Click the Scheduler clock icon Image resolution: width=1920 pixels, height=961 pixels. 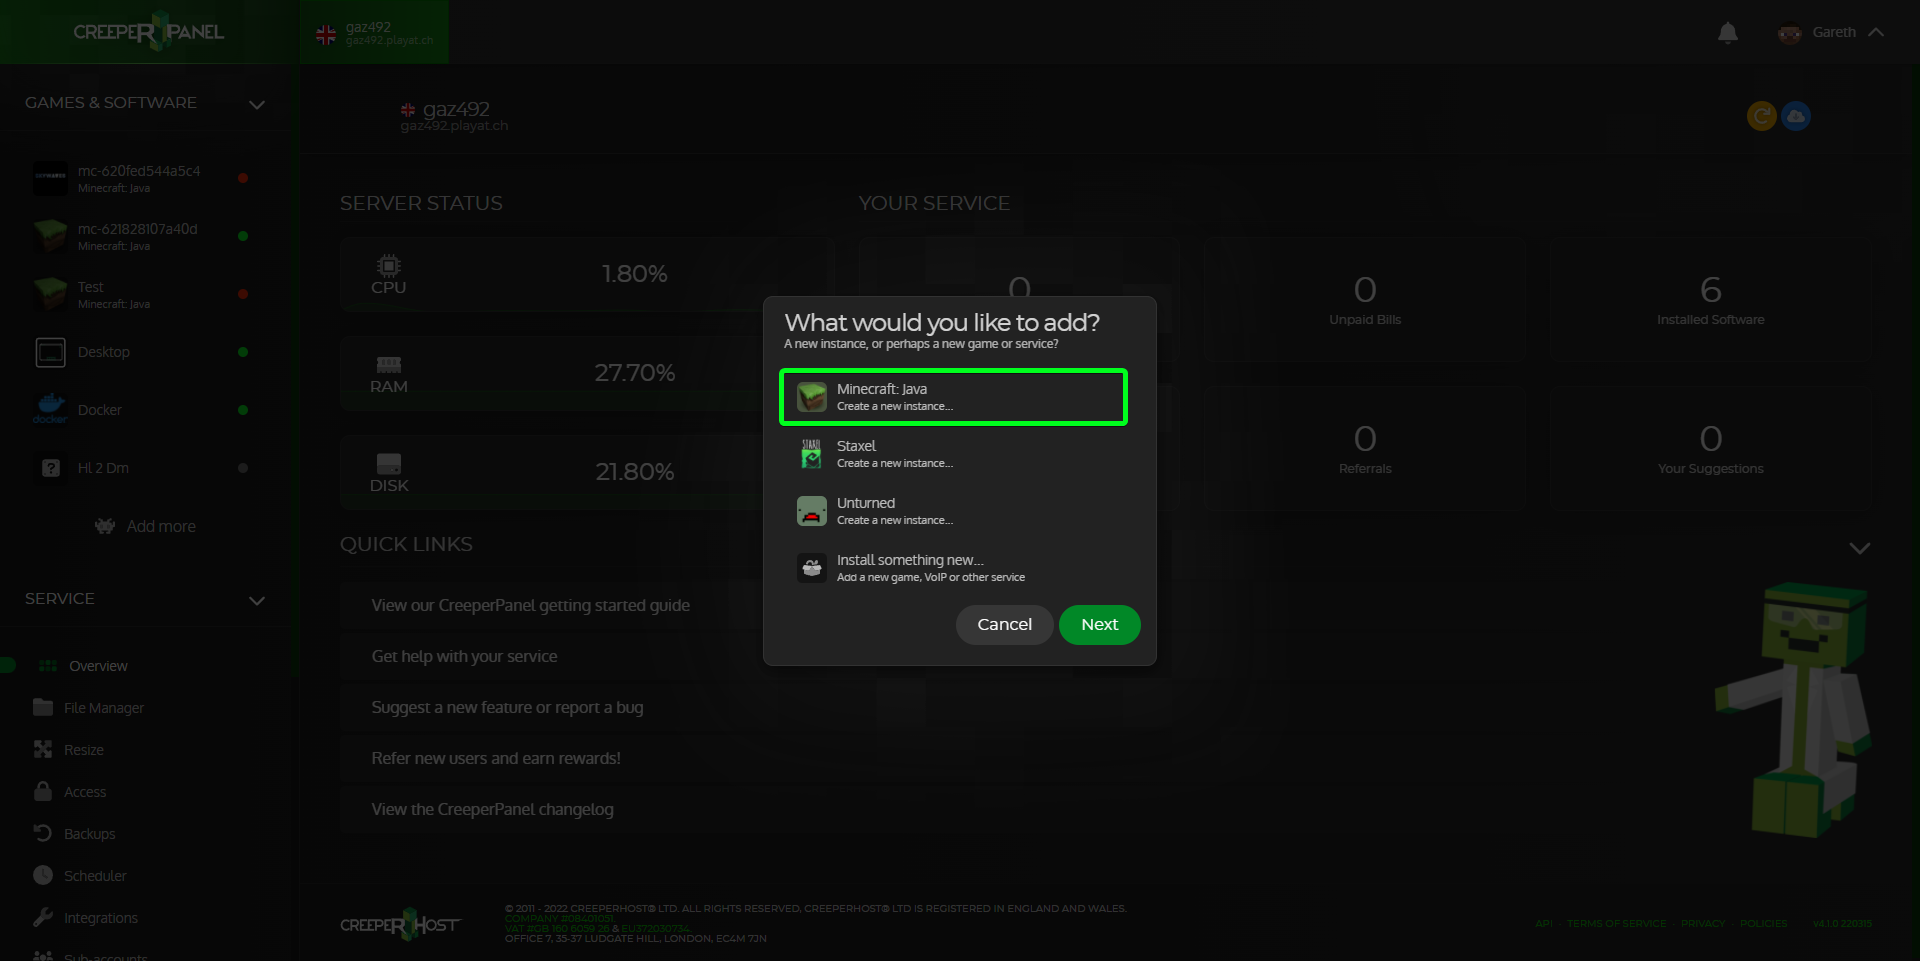tap(43, 875)
